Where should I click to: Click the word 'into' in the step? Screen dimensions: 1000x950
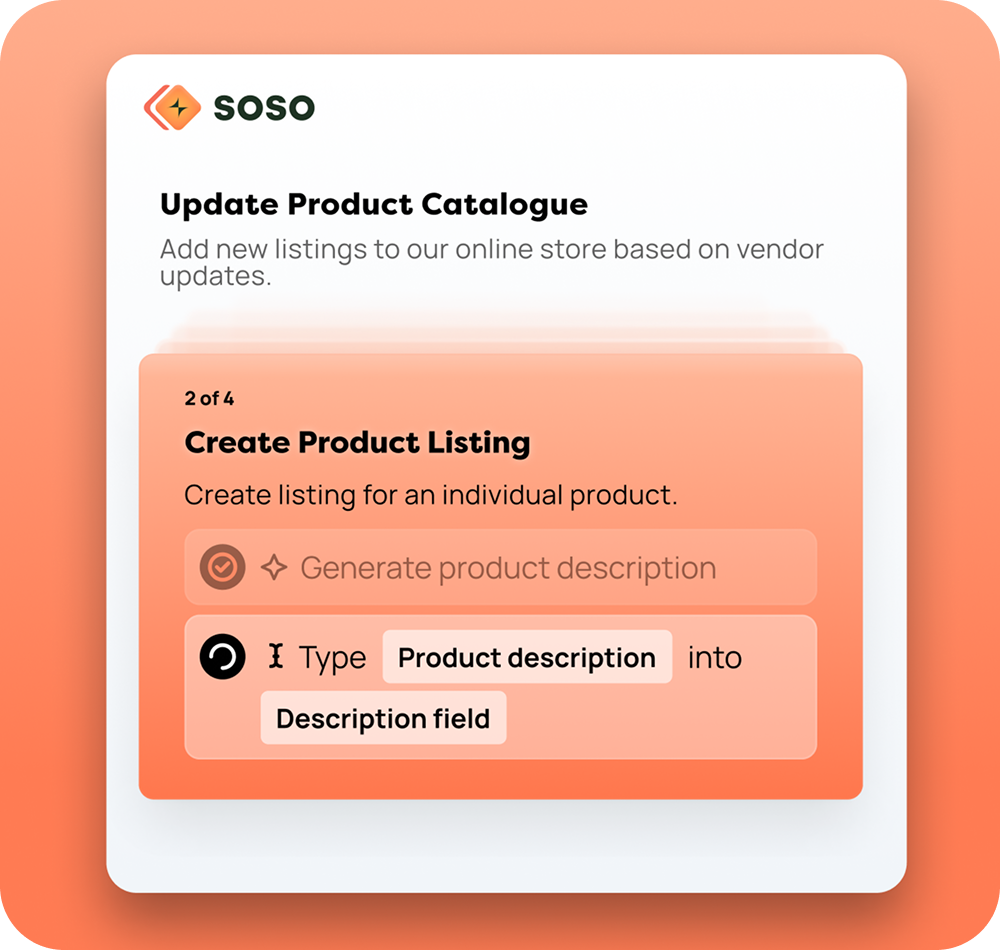(714, 658)
